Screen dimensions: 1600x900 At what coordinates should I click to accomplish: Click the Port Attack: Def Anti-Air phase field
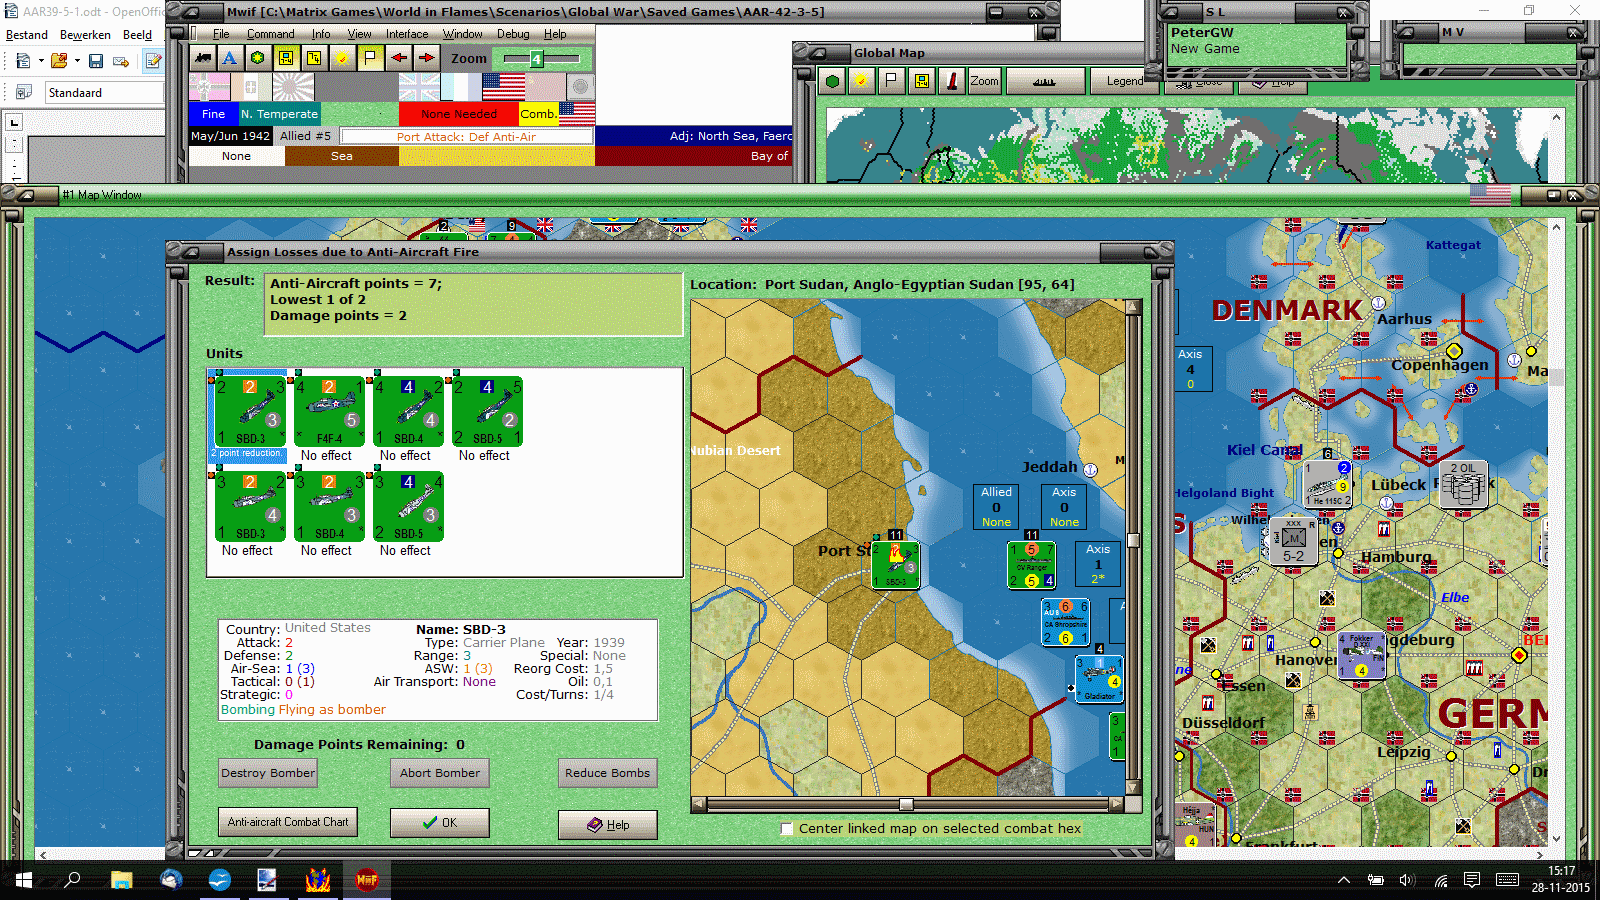467,137
